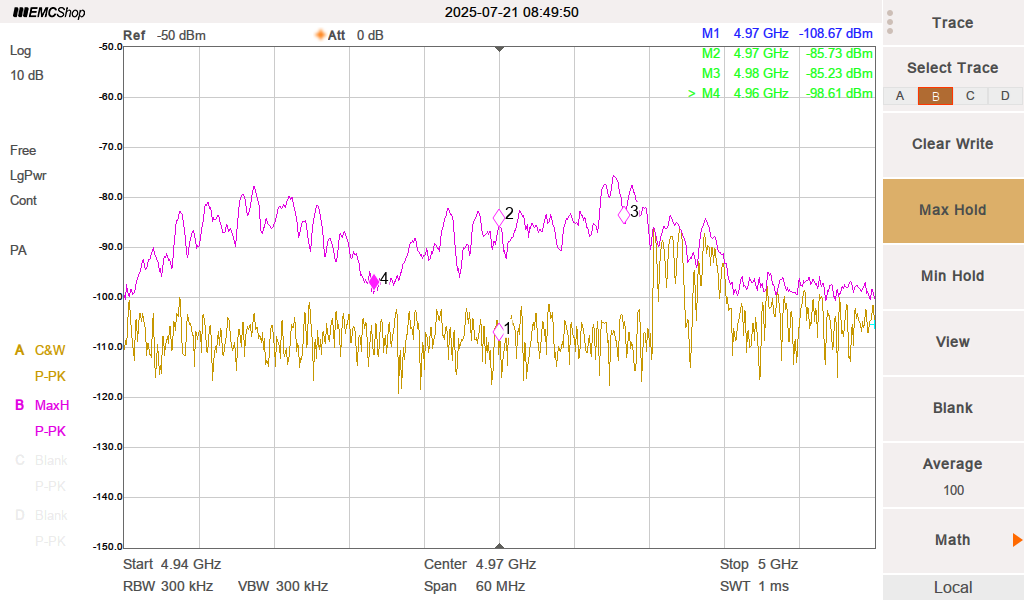Click marker 1 diamond on yellow trace

click(499, 332)
